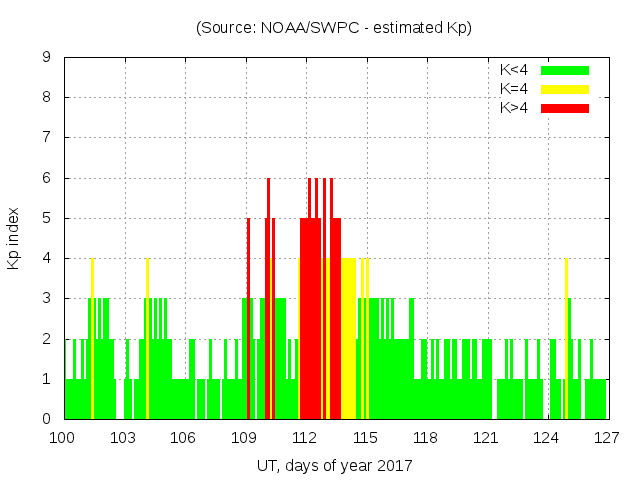The height and width of the screenshot is (480, 640).
Task: Click the green K<4 legend swatch
Action: (565, 70)
